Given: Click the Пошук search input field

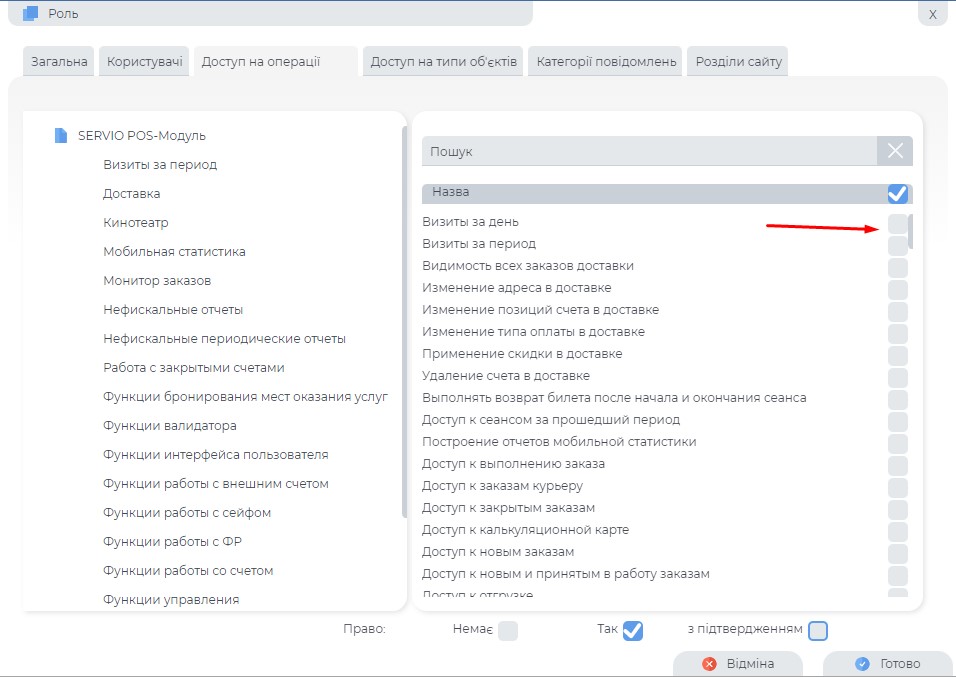Looking at the screenshot, I should click(x=650, y=151).
